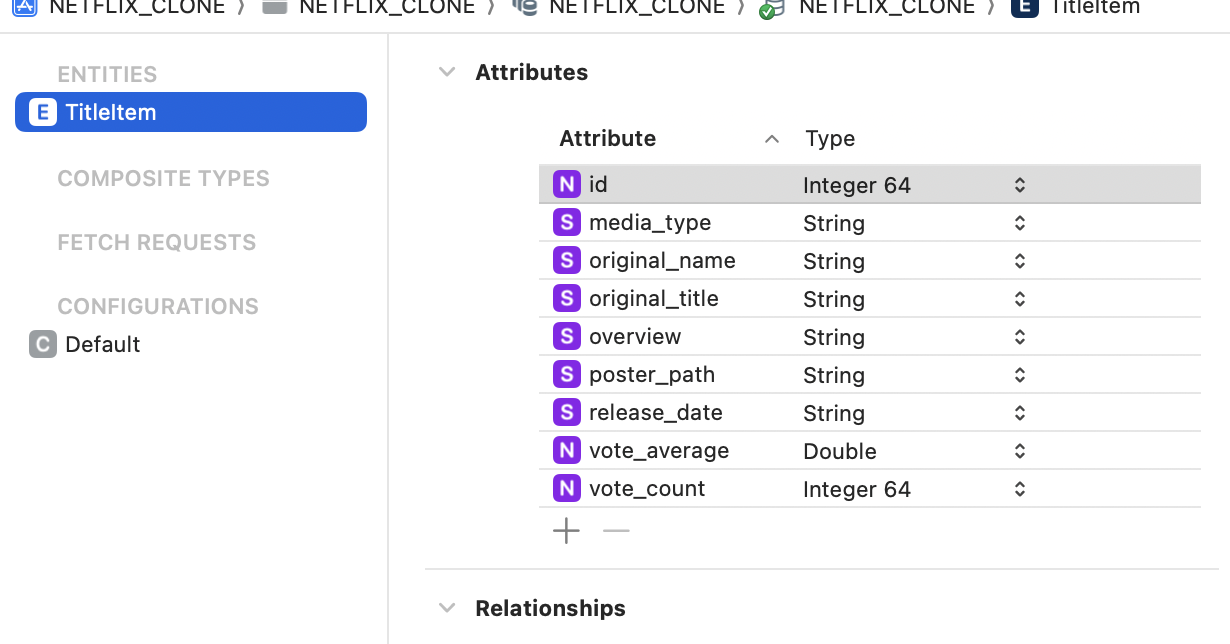Click the vote_average attribute N icon
The image size is (1230, 644).
click(x=567, y=450)
